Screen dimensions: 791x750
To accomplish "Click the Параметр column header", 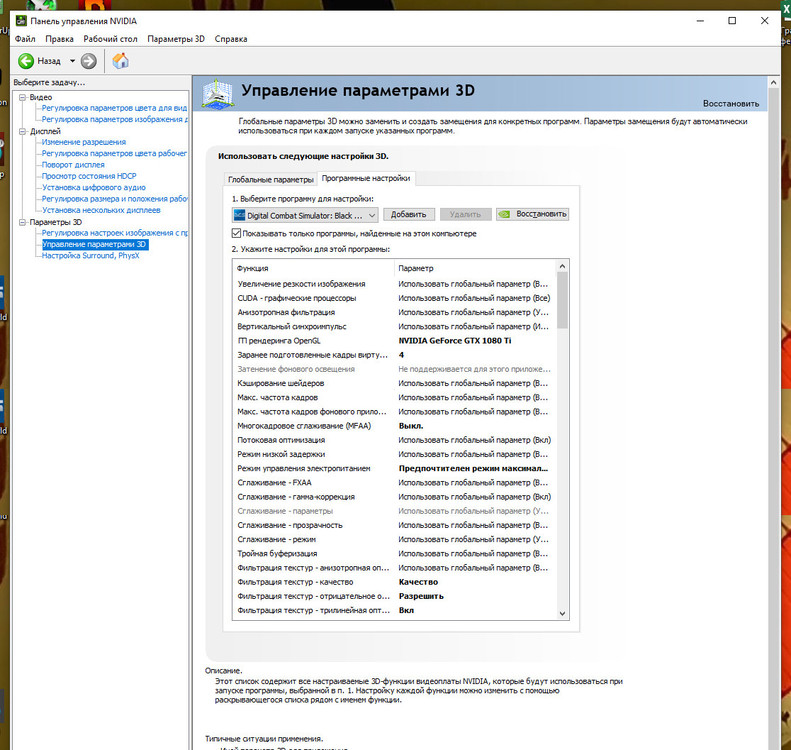I will [x=474, y=268].
